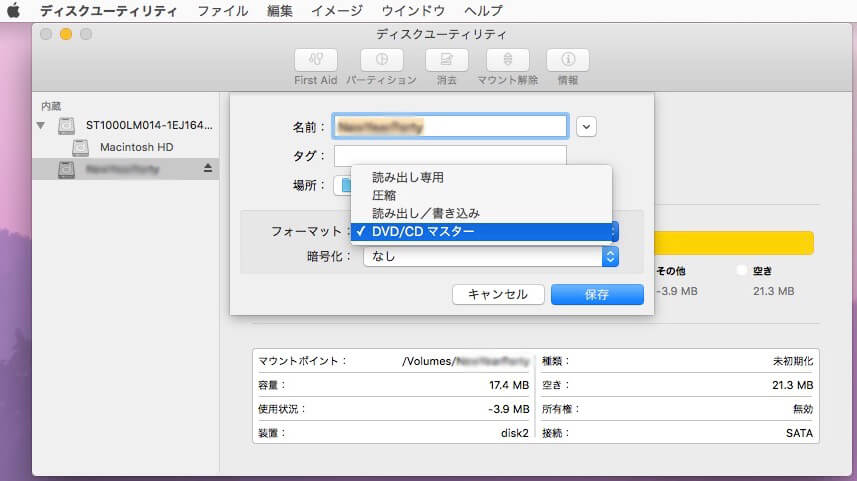Click the 保存 save button
The width and height of the screenshot is (857, 481).
(x=597, y=294)
